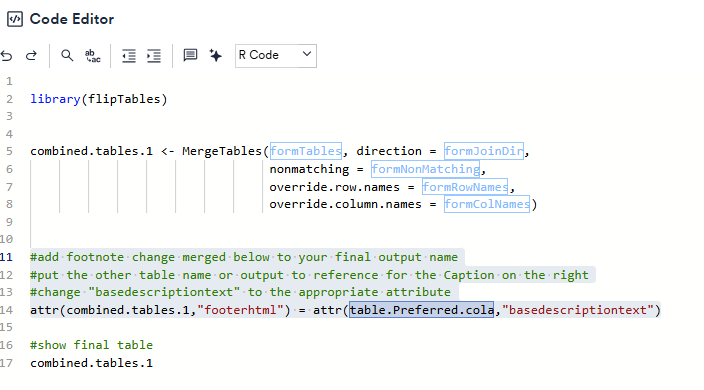Click the highlighted table.Preferred.cola text
Viewport: 704px width, 390px height.
click(422, 310)
